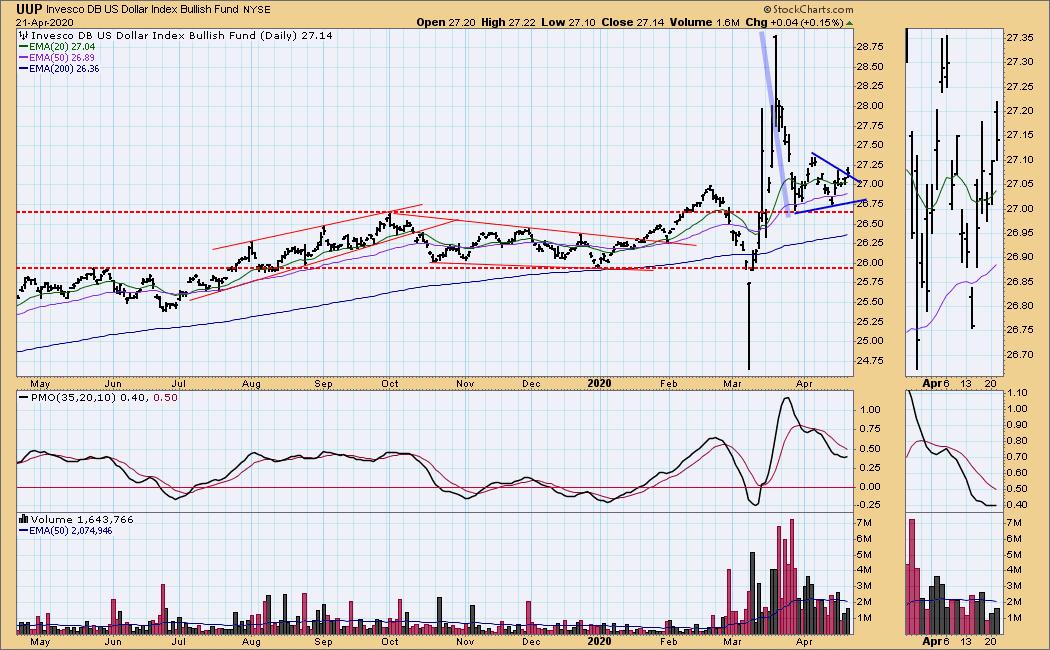Click the 2M volume label in zoom panel
The image size is (1050, 650).
[x=1013, y=602]
